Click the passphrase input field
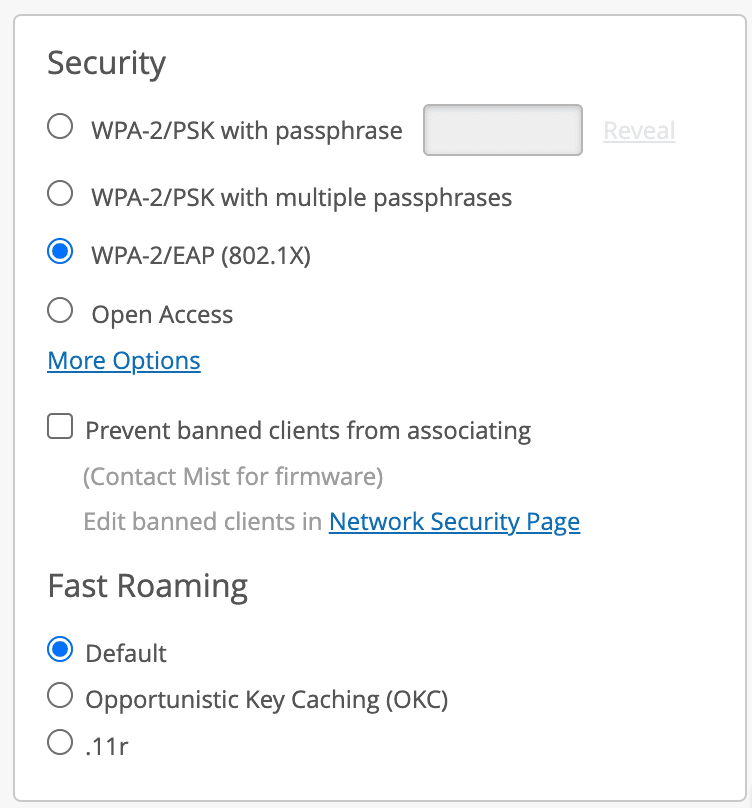Screen dimensions: 752x808 point(503,130)
